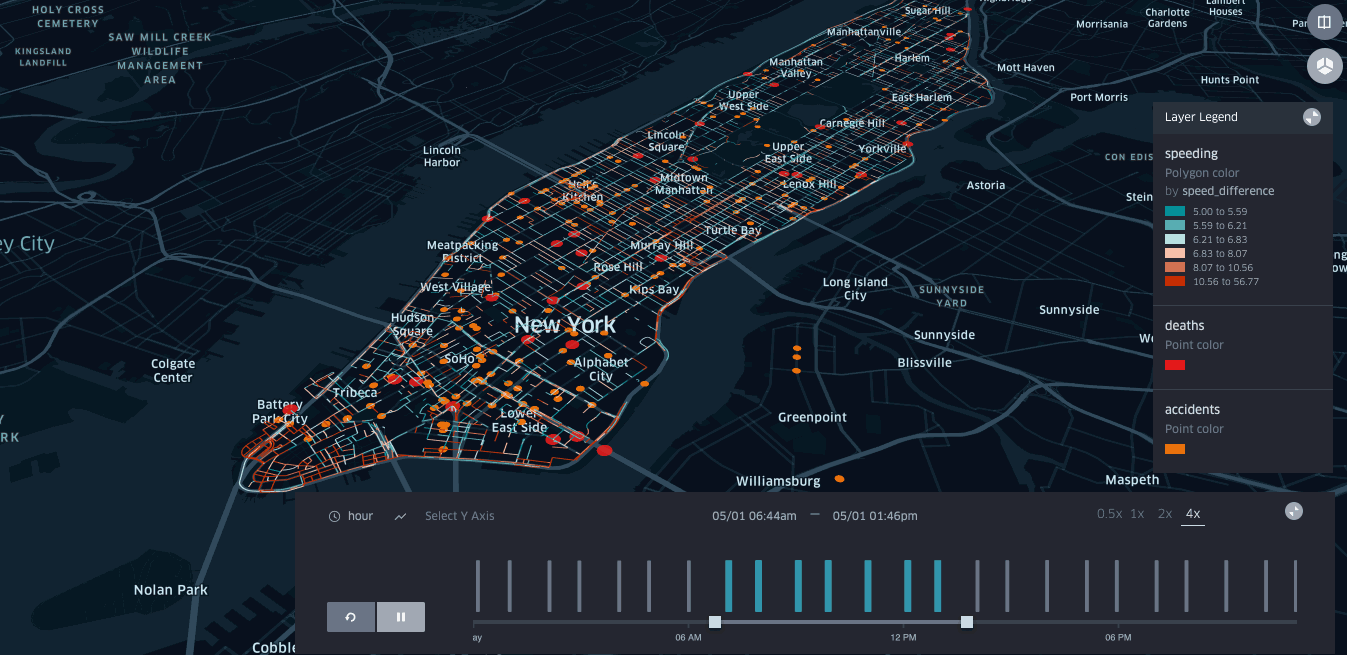Click the deaths layer name in legend
The image size is (1347, 655).
(1184, 326)
